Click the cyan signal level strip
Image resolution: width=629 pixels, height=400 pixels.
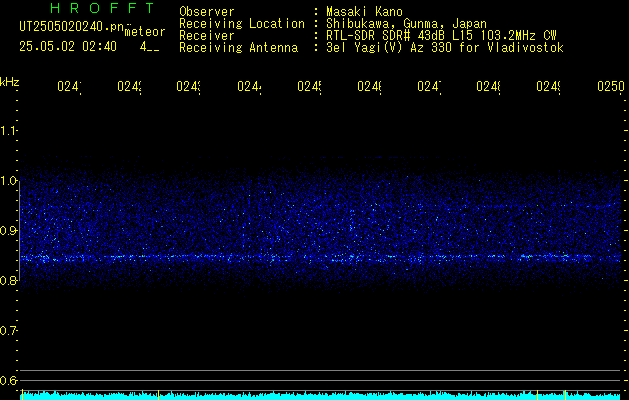coord(322,396)
